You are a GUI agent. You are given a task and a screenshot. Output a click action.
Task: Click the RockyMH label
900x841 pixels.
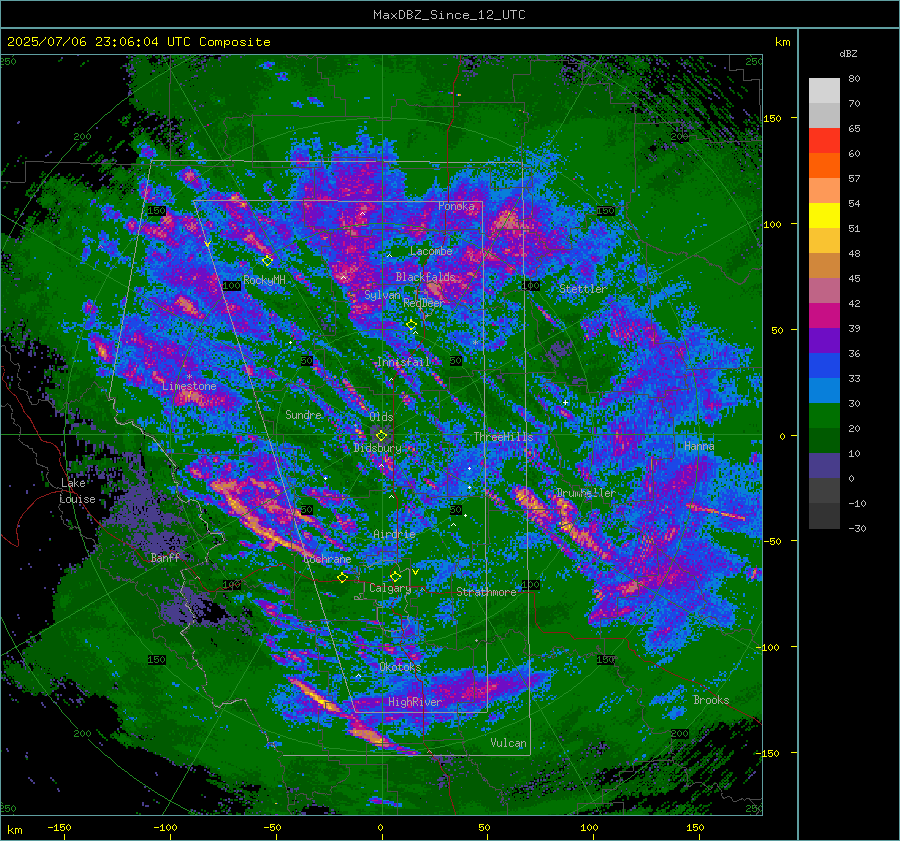[x=264, y=280]
